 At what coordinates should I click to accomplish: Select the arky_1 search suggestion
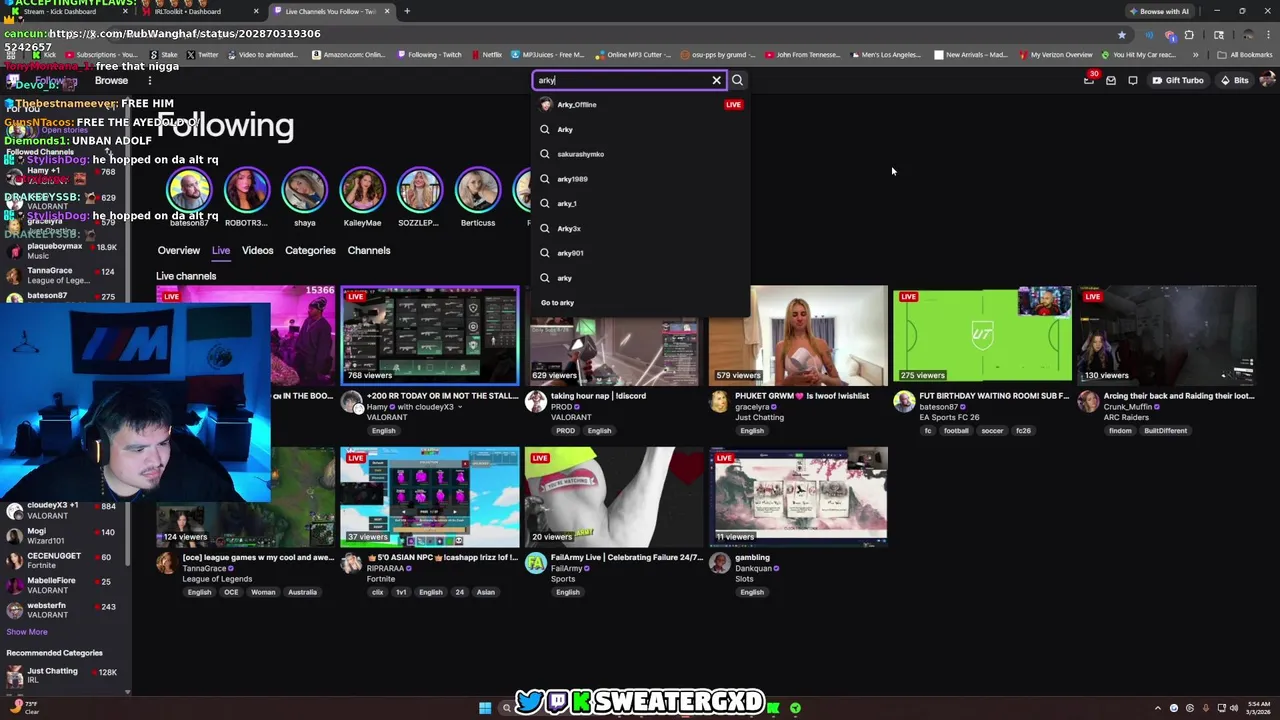click(641, 203)
